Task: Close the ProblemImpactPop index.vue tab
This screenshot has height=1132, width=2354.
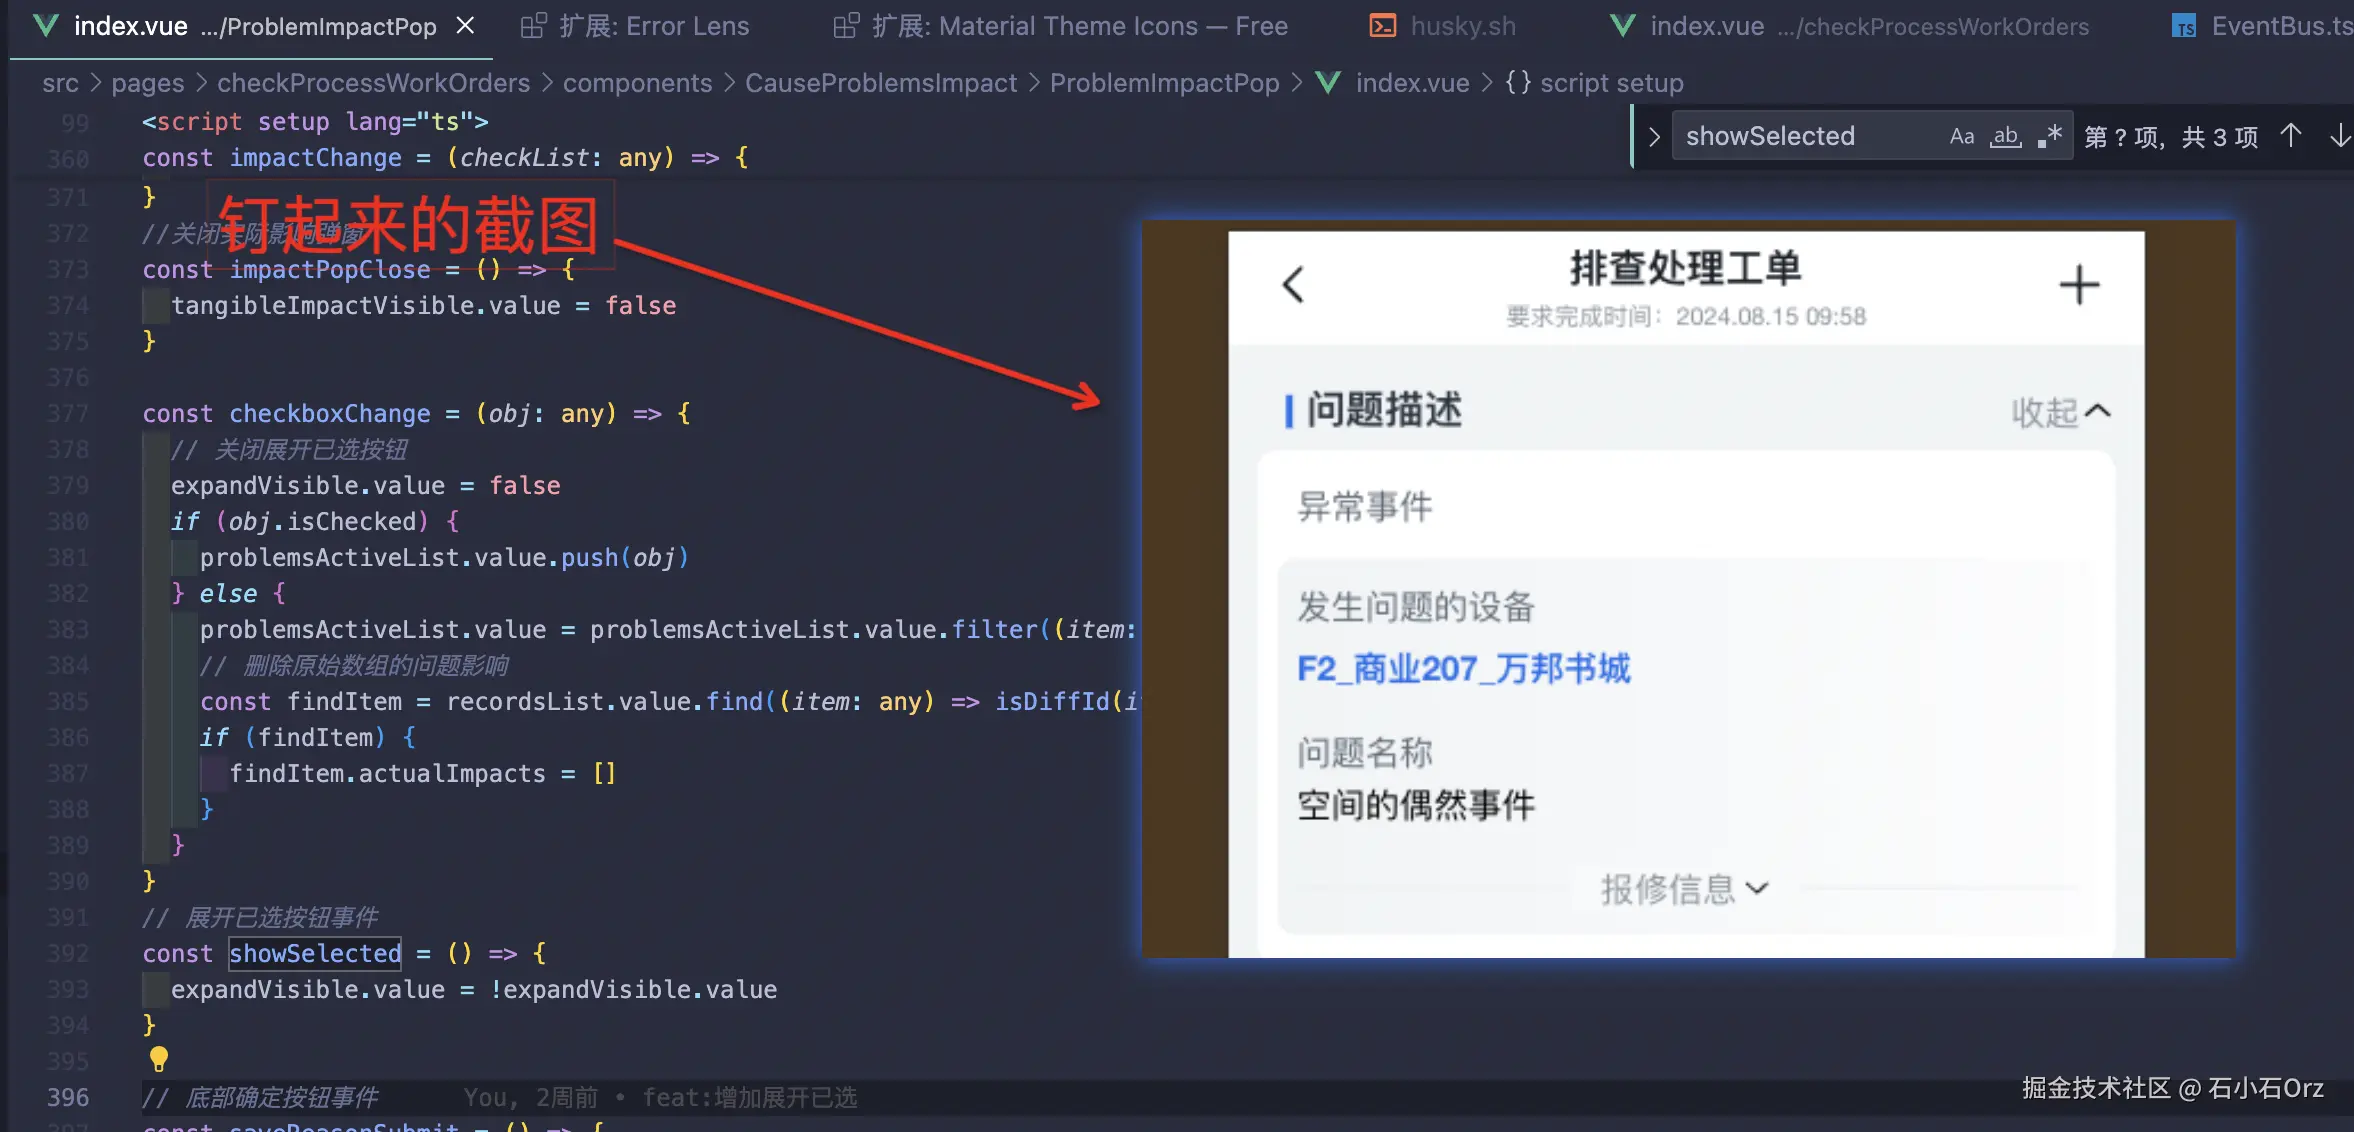Action: 465,26
